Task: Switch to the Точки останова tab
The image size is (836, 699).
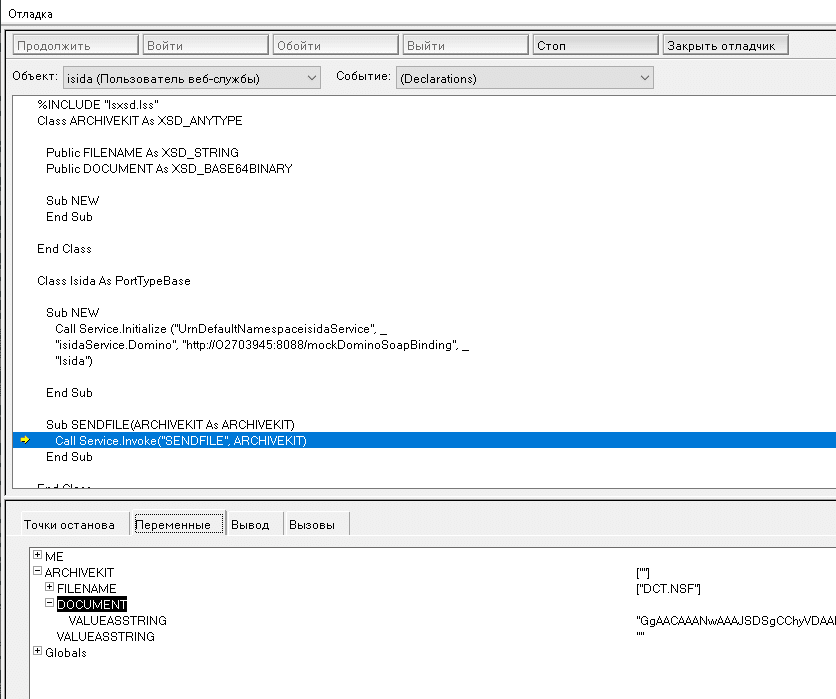Action: click(x=69, y=525)
